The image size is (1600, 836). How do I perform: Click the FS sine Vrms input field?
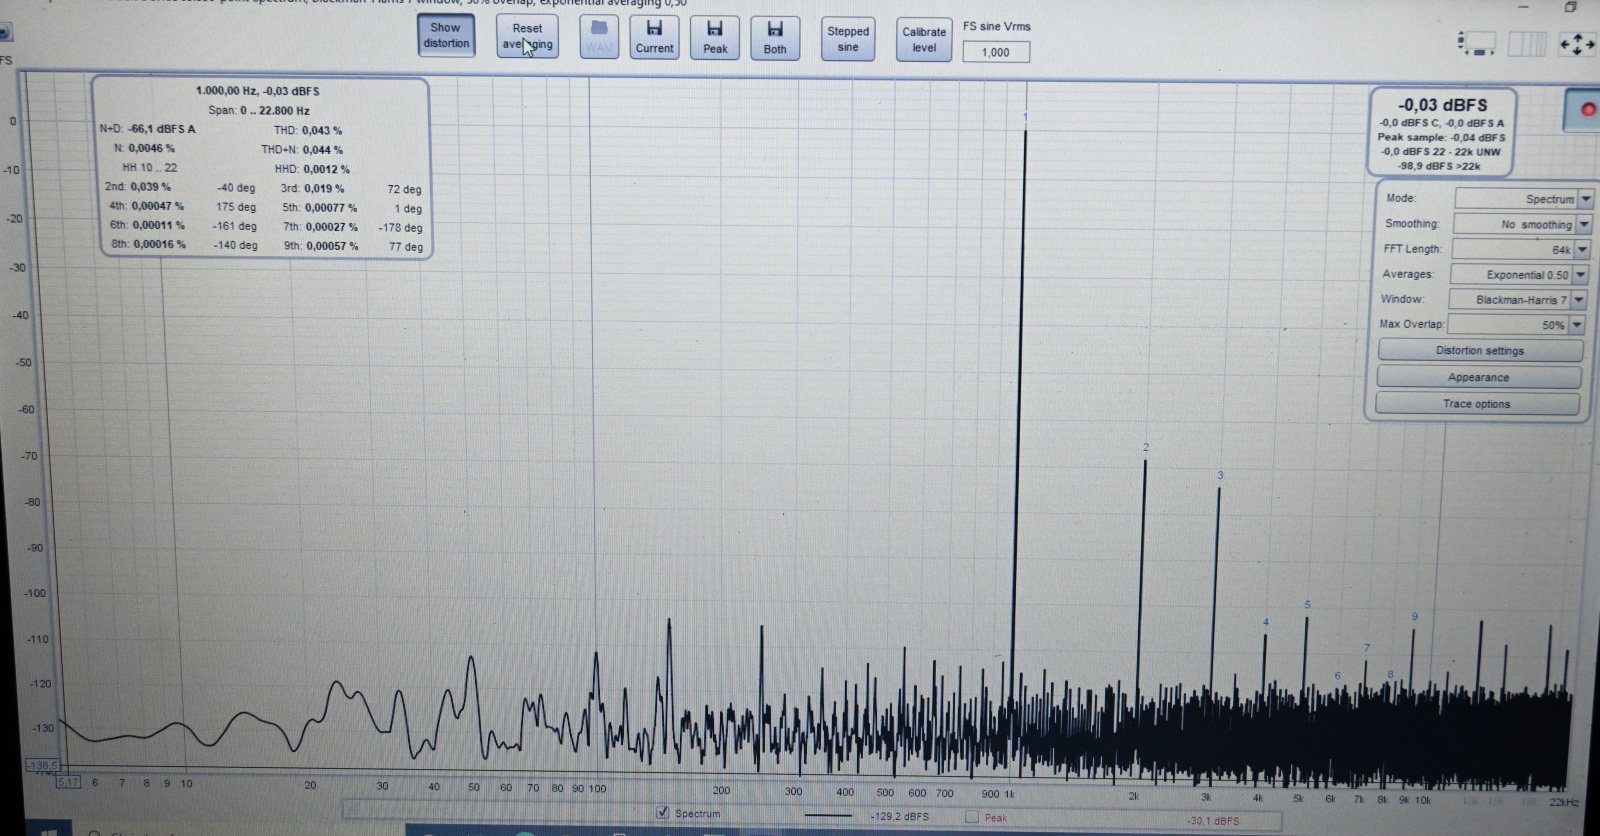[x=996, y=52]
